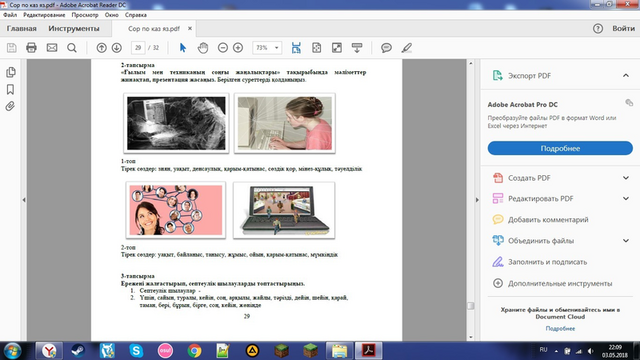
Task: Expand the Объединить файлы section
Action: pyautogui.click(x=626, y=241)
